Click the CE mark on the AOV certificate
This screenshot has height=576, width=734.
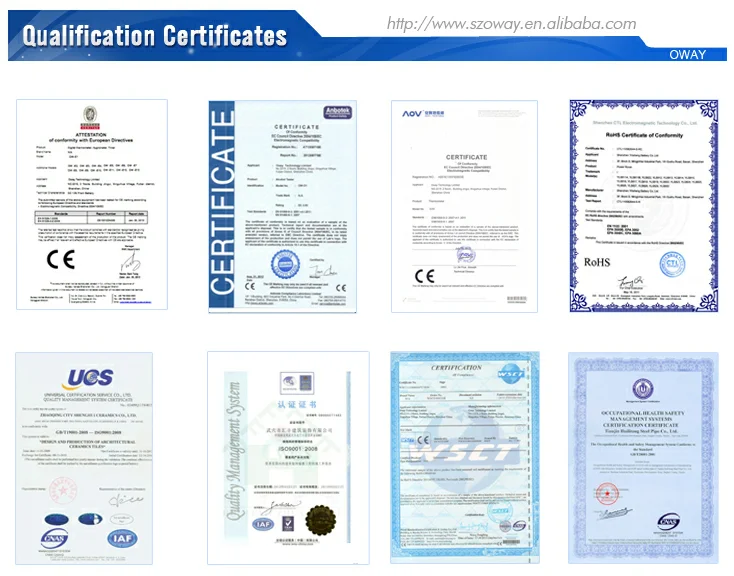424,276
